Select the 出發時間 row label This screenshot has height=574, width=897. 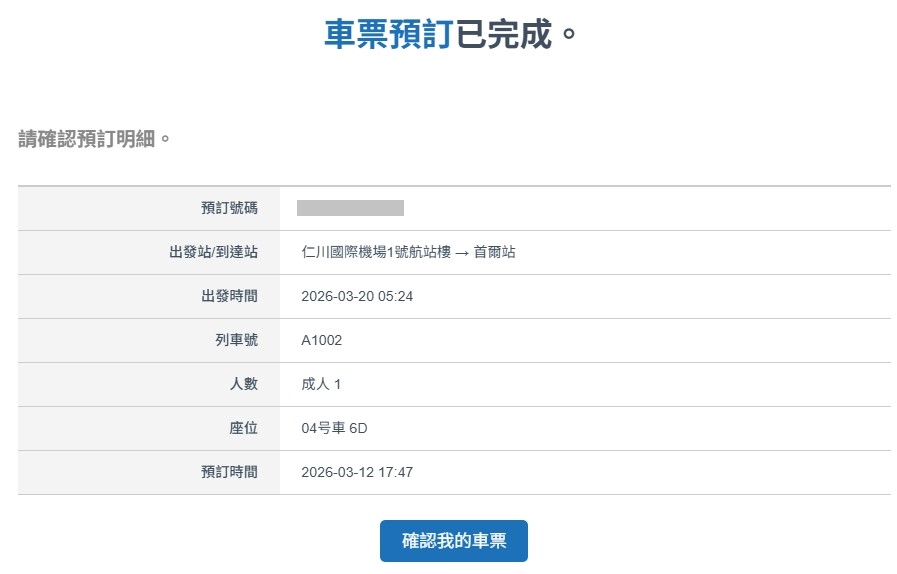(229, 296)
